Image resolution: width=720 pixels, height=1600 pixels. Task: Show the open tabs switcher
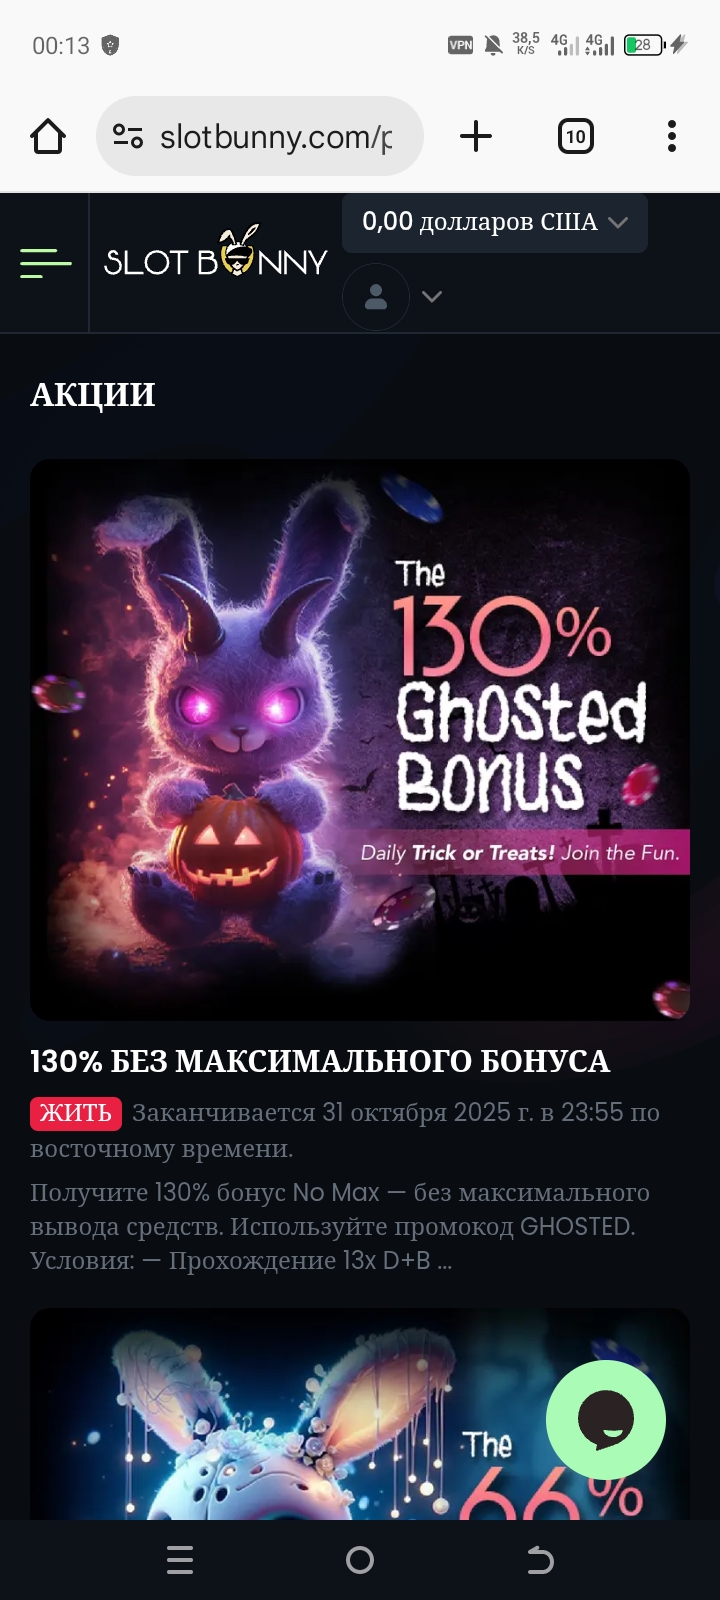click(x=575, y=136)
